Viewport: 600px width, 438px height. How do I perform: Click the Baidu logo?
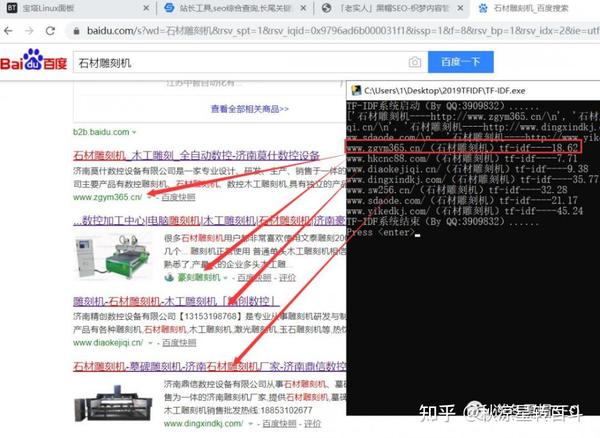click(34, 60)
